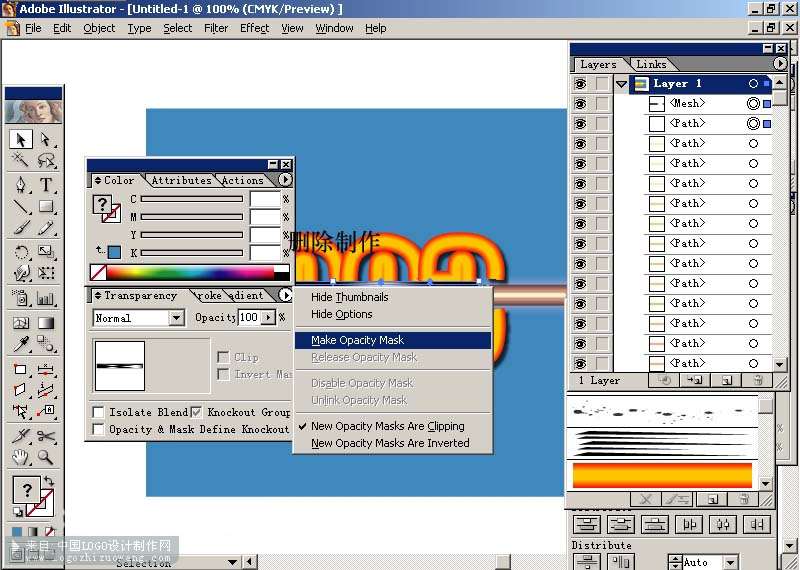Select the Blend tool

click(x=46, y=344)
